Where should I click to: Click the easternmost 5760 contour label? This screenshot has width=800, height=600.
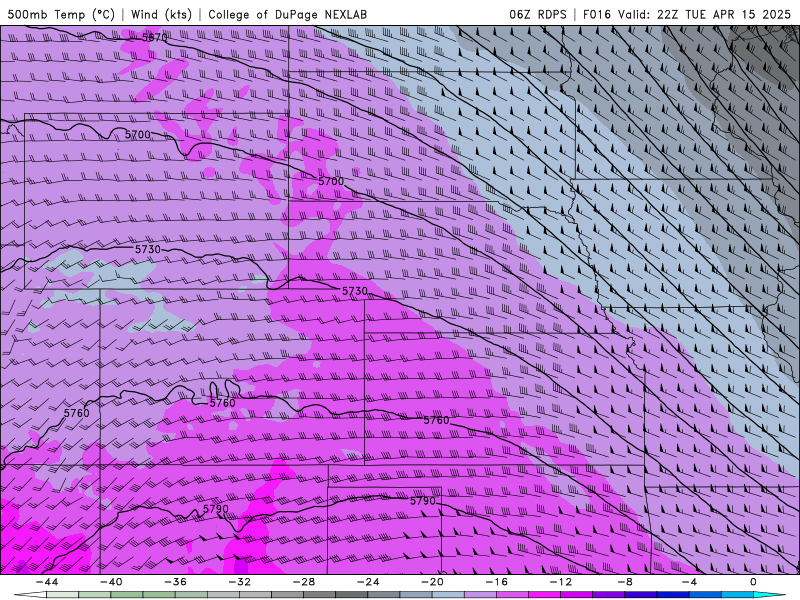pyautogui.click(x=437, y=420)
